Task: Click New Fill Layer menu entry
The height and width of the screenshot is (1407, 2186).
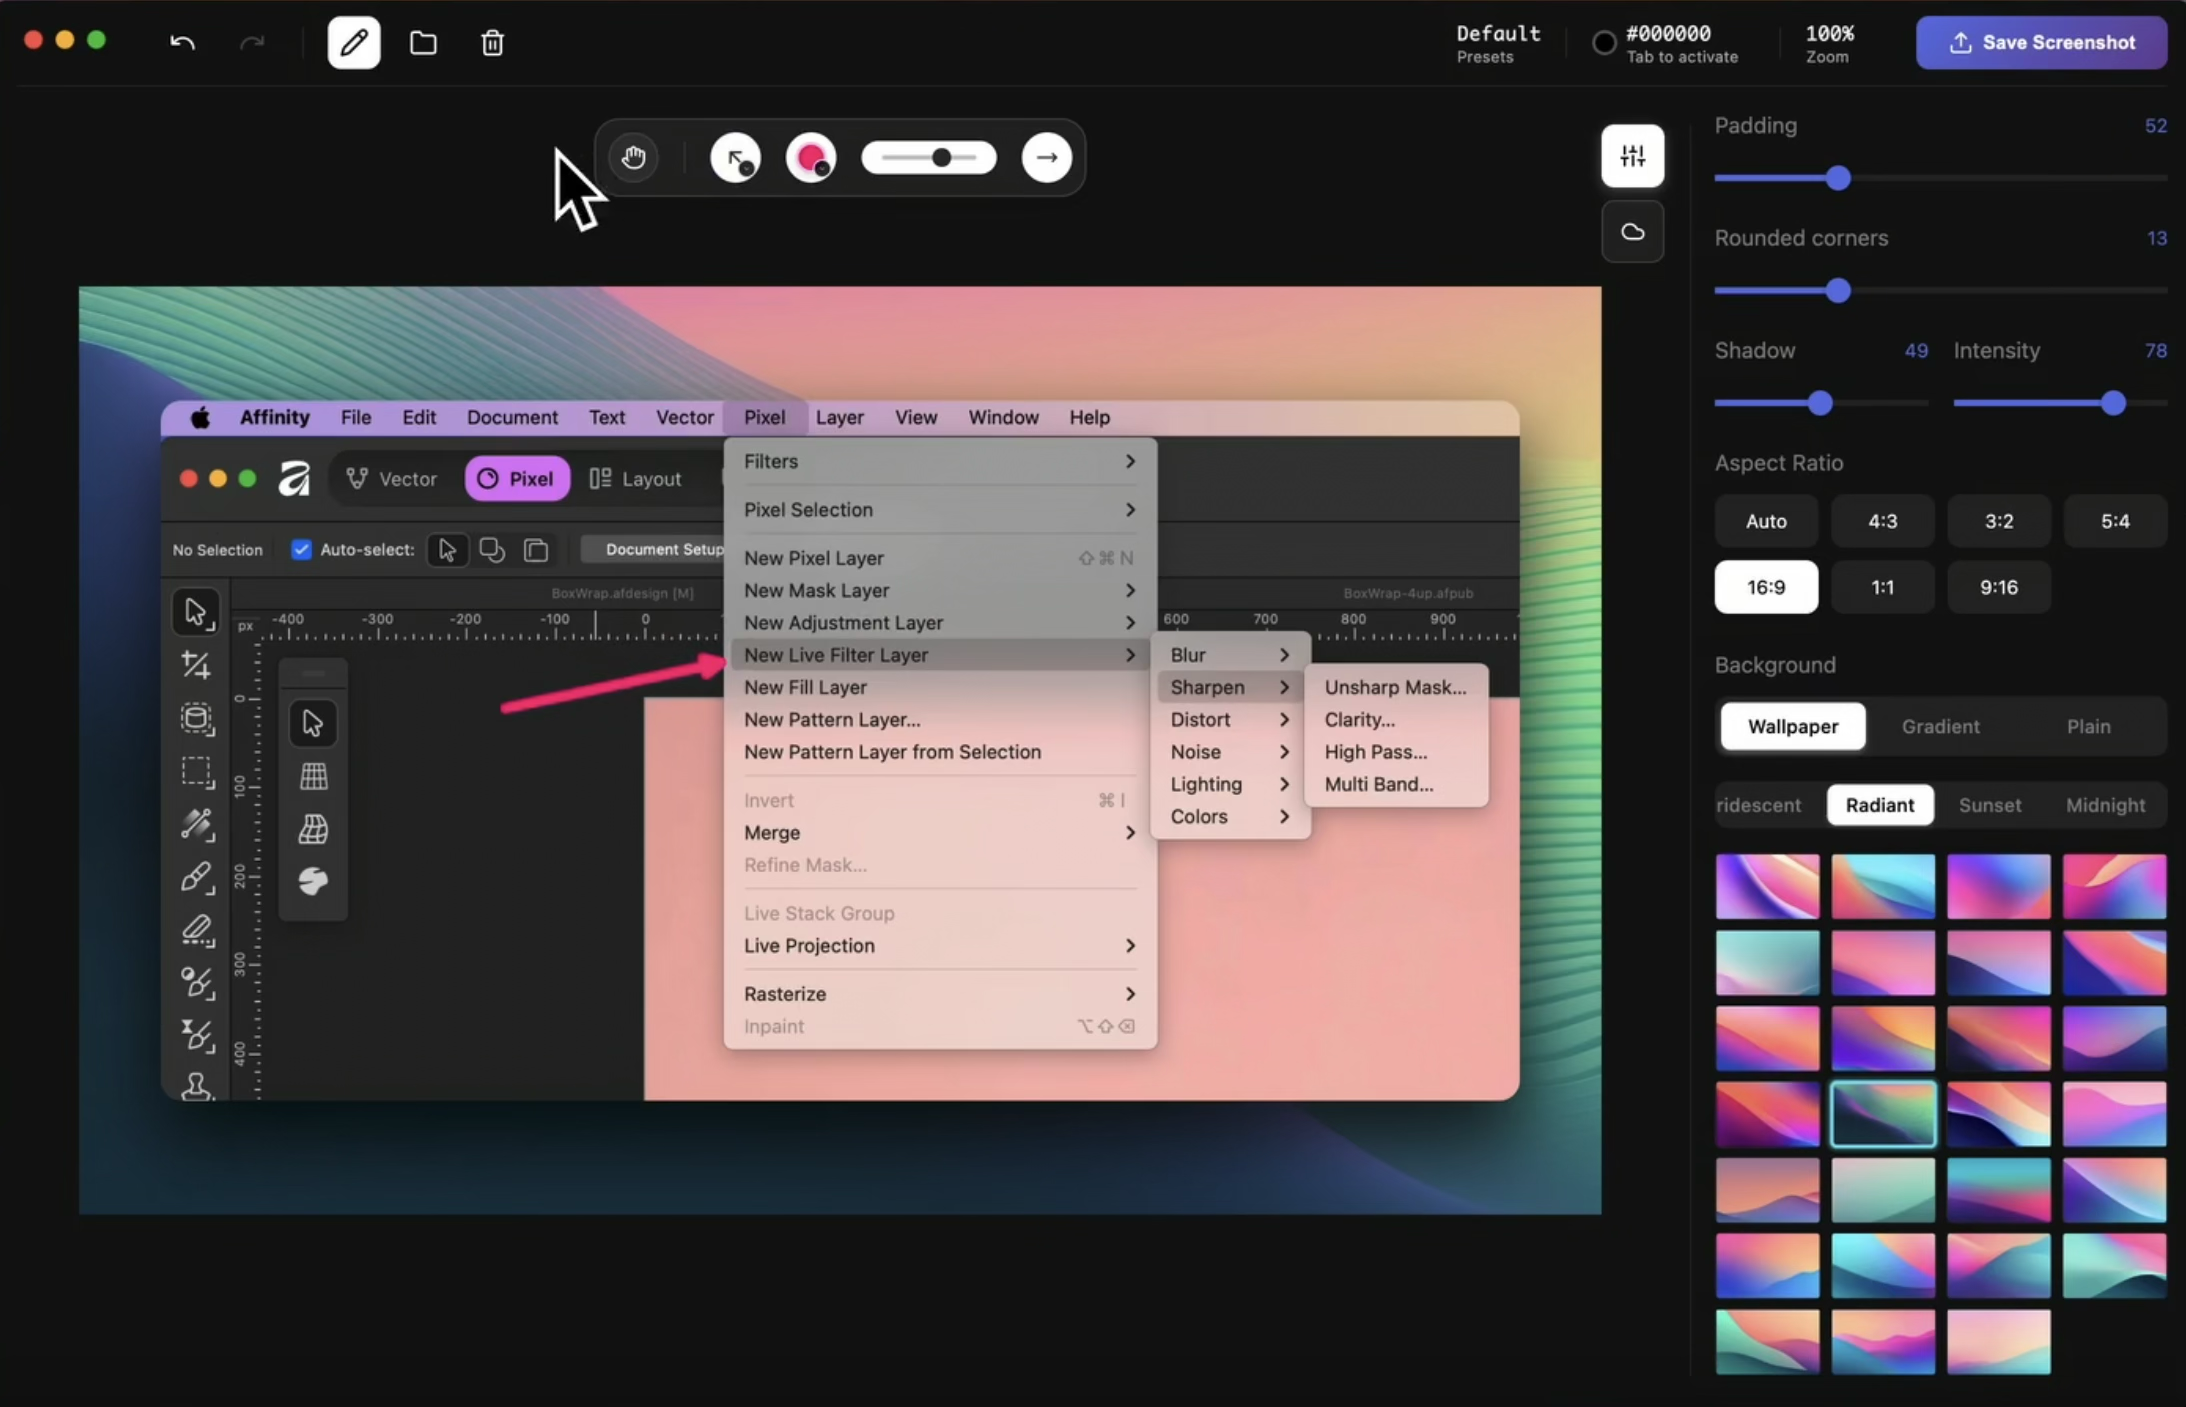Action: [x=940, y=688]
